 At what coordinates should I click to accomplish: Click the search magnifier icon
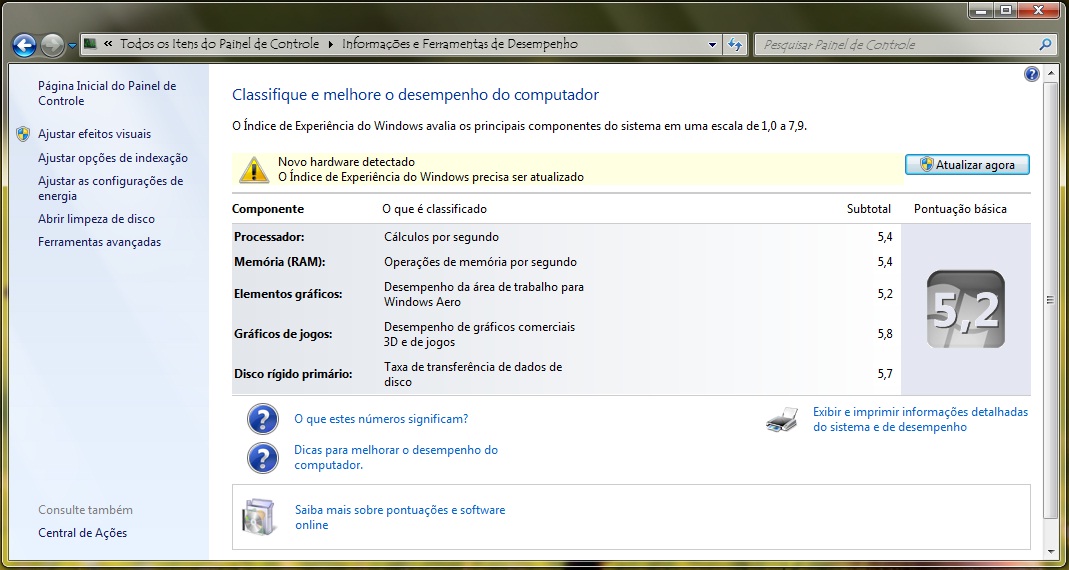tap(1046, 45)
